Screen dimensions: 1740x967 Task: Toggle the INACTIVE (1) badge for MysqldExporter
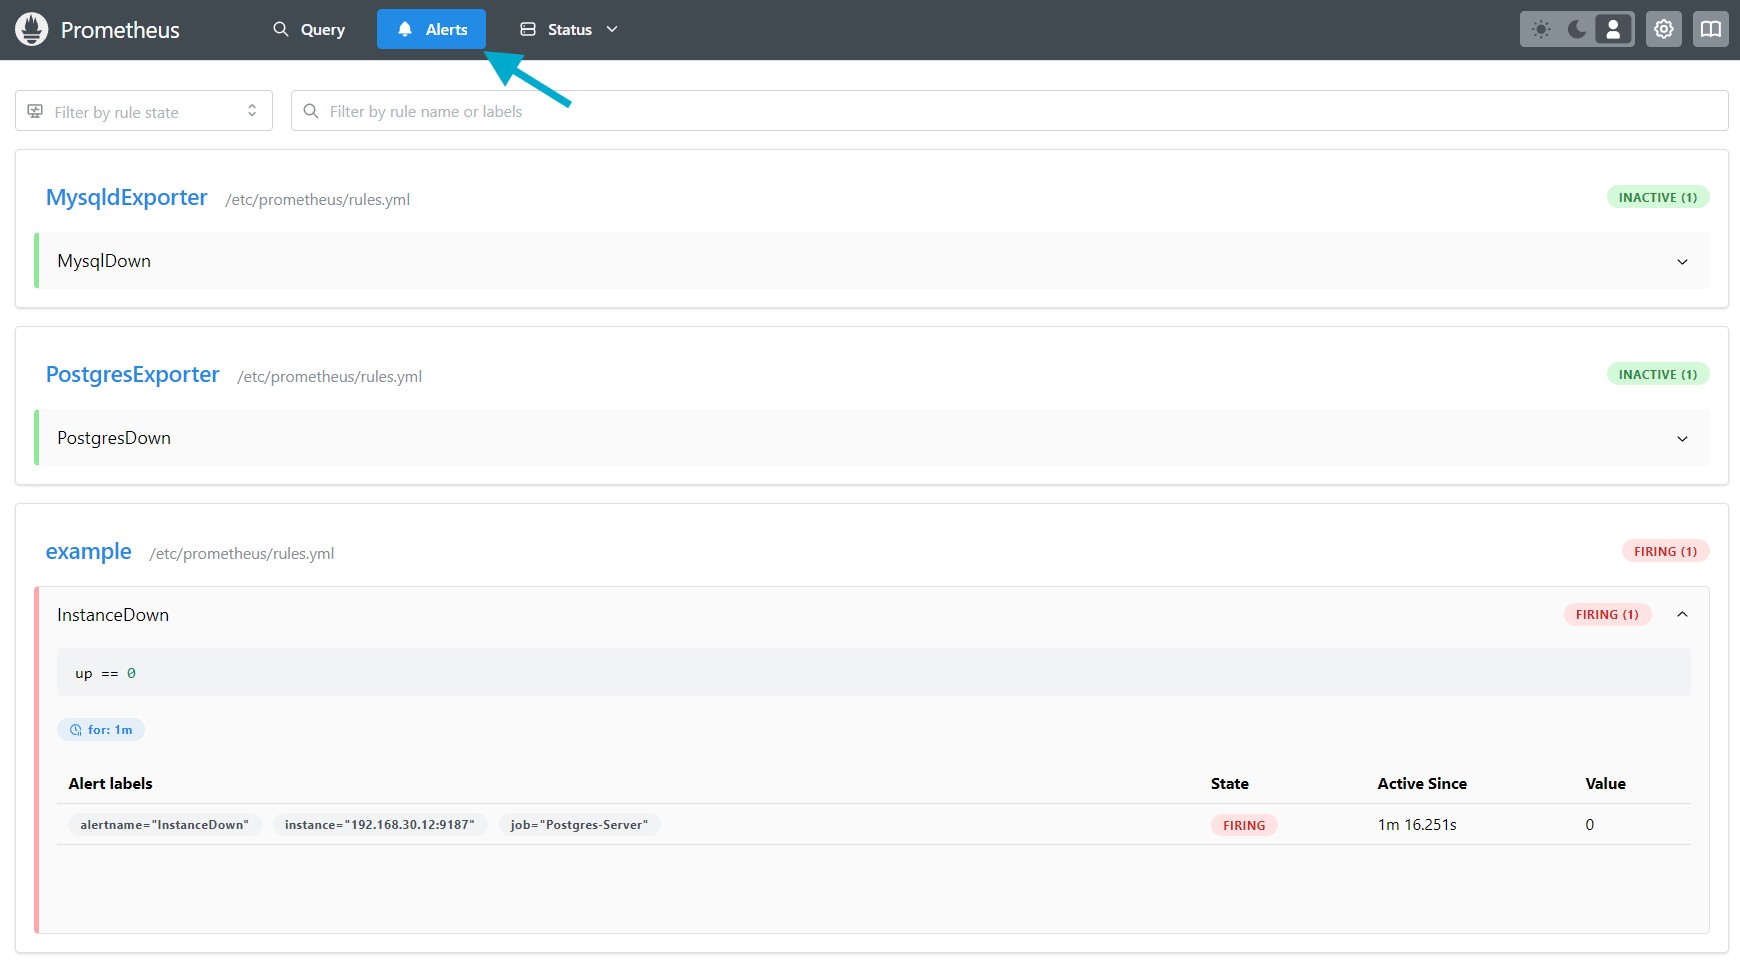[x=1657, y=197]
